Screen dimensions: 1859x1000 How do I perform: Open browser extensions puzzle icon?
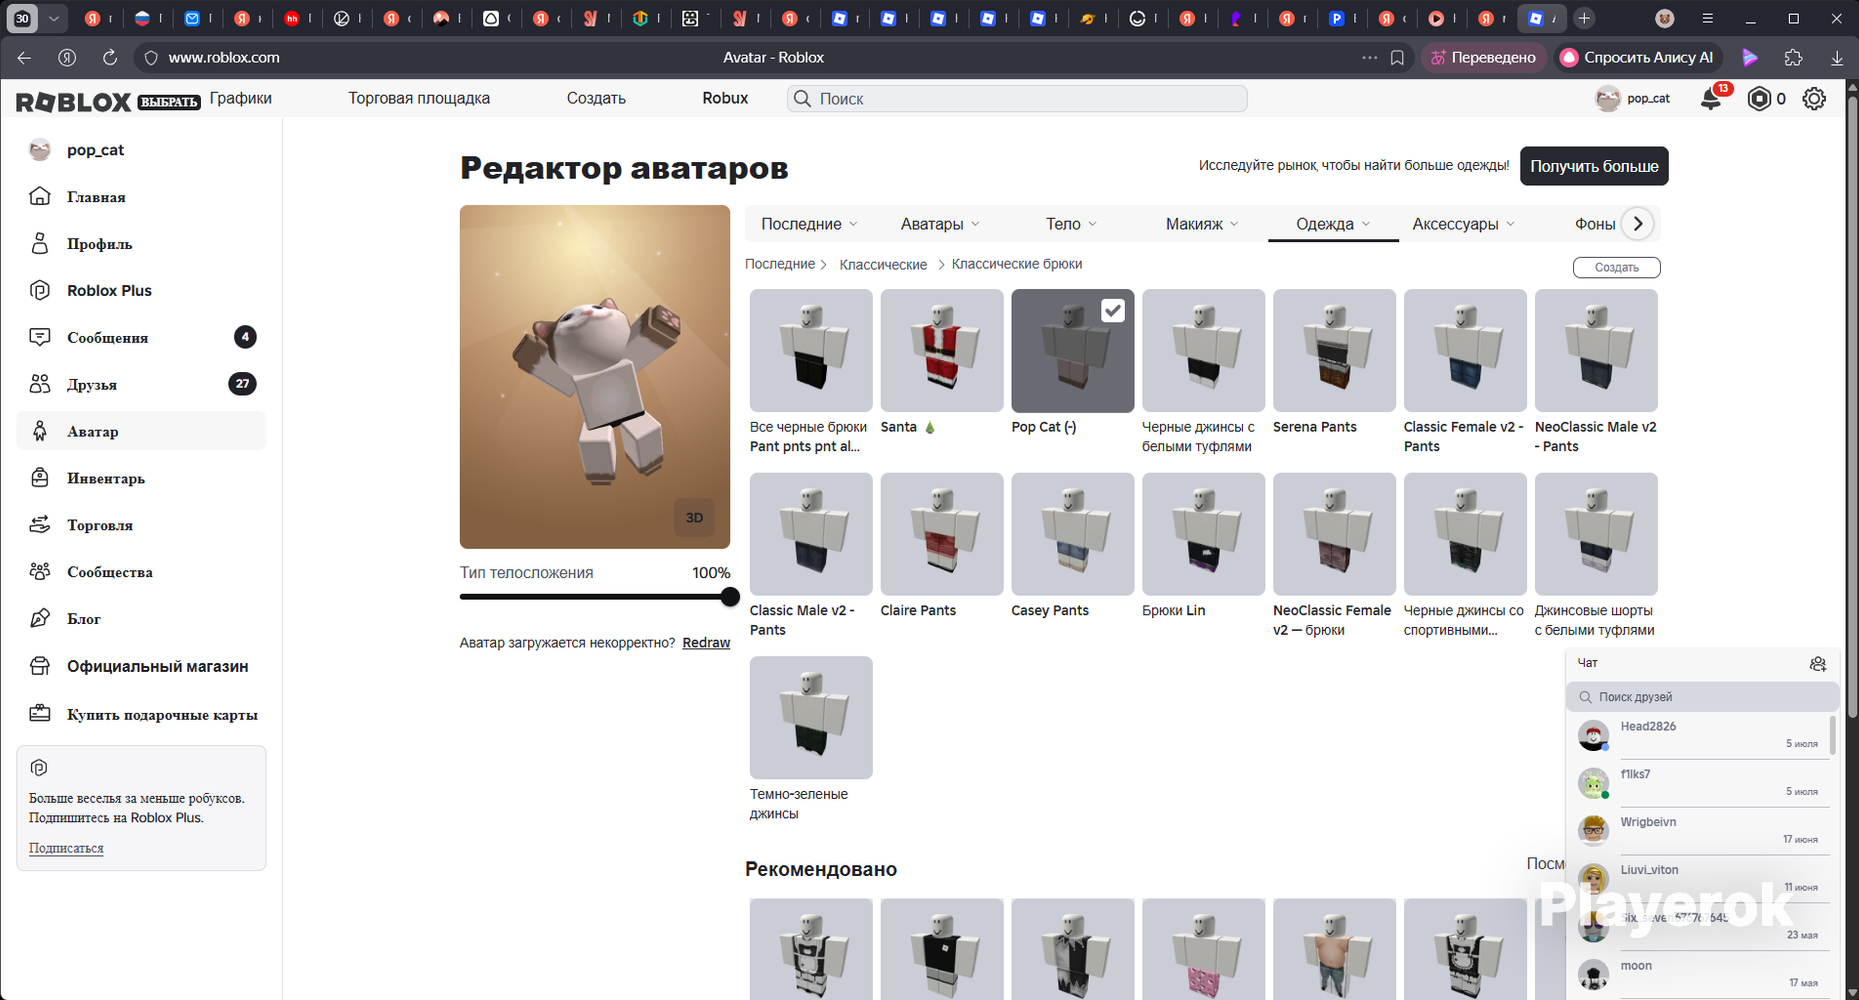click(x=1793, y=58)
